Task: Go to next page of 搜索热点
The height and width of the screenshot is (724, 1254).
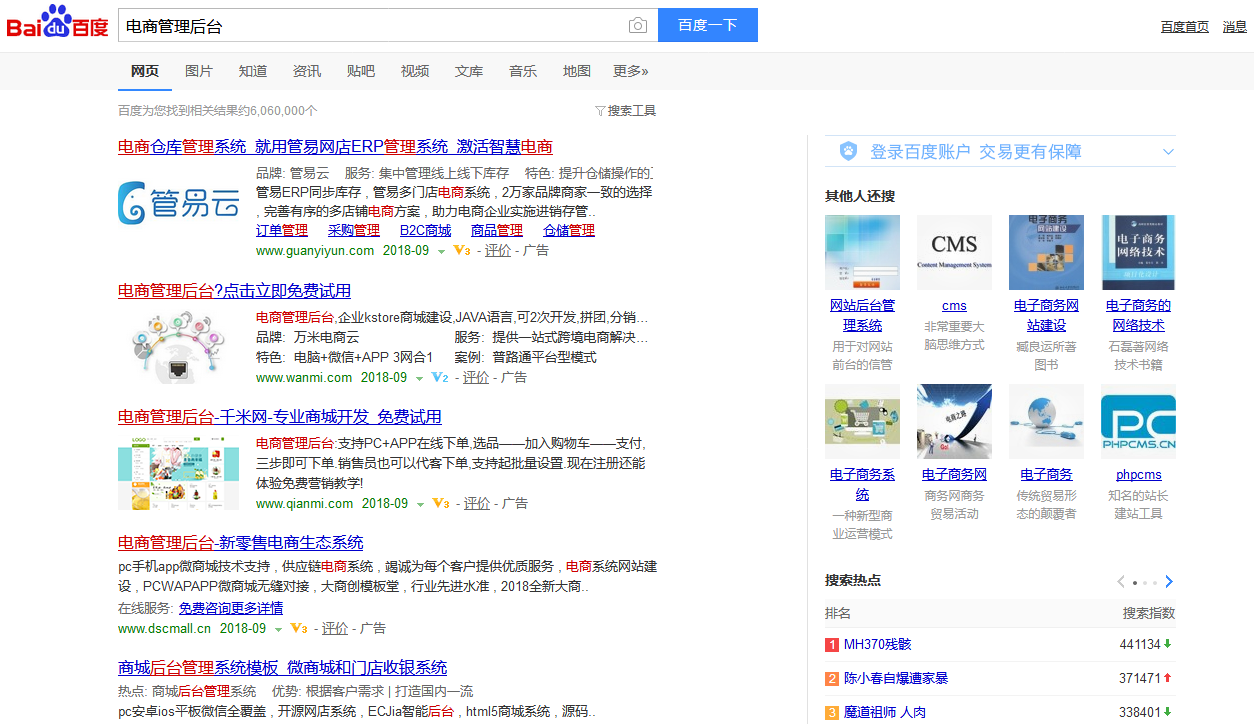Action: 1169,582
